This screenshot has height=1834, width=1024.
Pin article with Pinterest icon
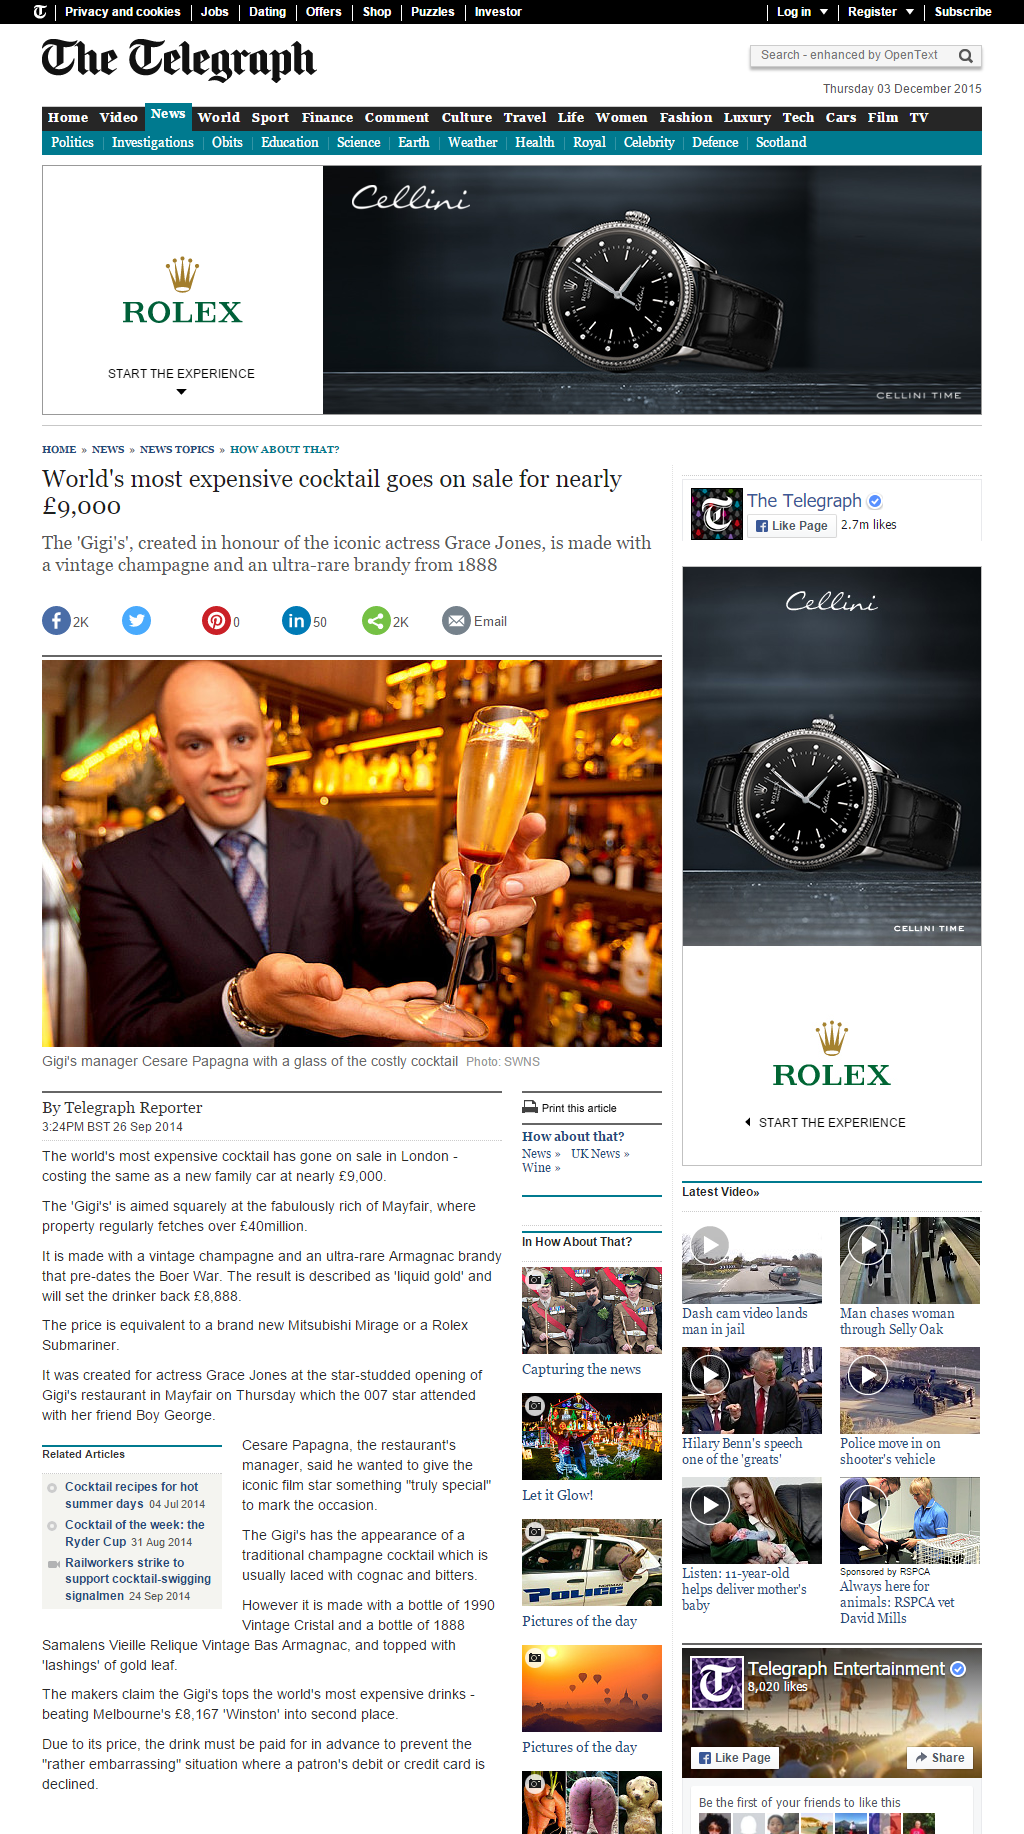pos(216,621)
